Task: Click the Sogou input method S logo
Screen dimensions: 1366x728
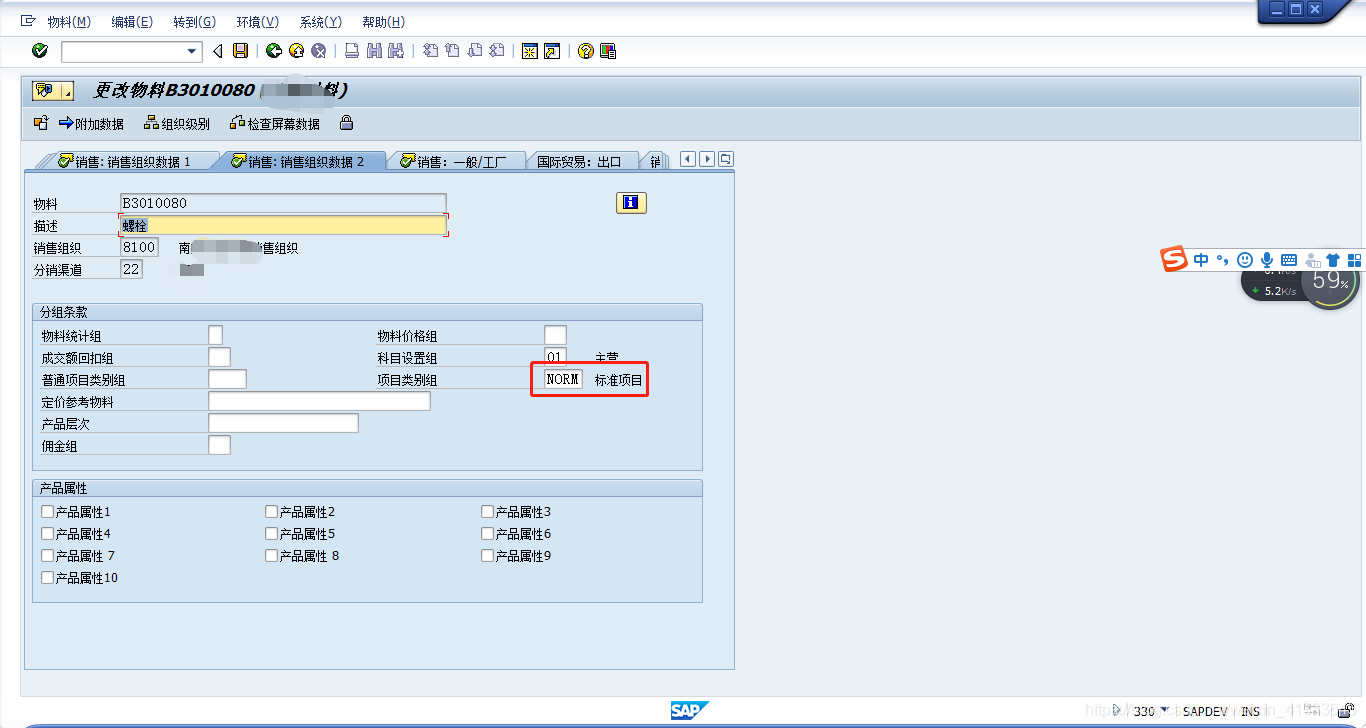Action: [1174, 259]
